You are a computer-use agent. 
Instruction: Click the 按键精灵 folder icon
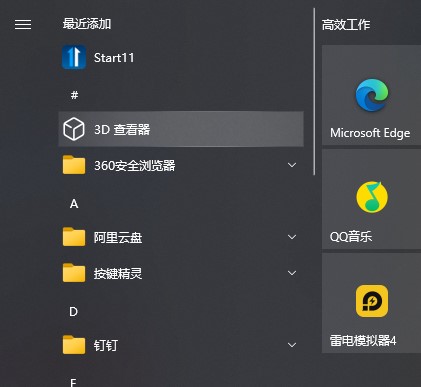tap(74, 273)
